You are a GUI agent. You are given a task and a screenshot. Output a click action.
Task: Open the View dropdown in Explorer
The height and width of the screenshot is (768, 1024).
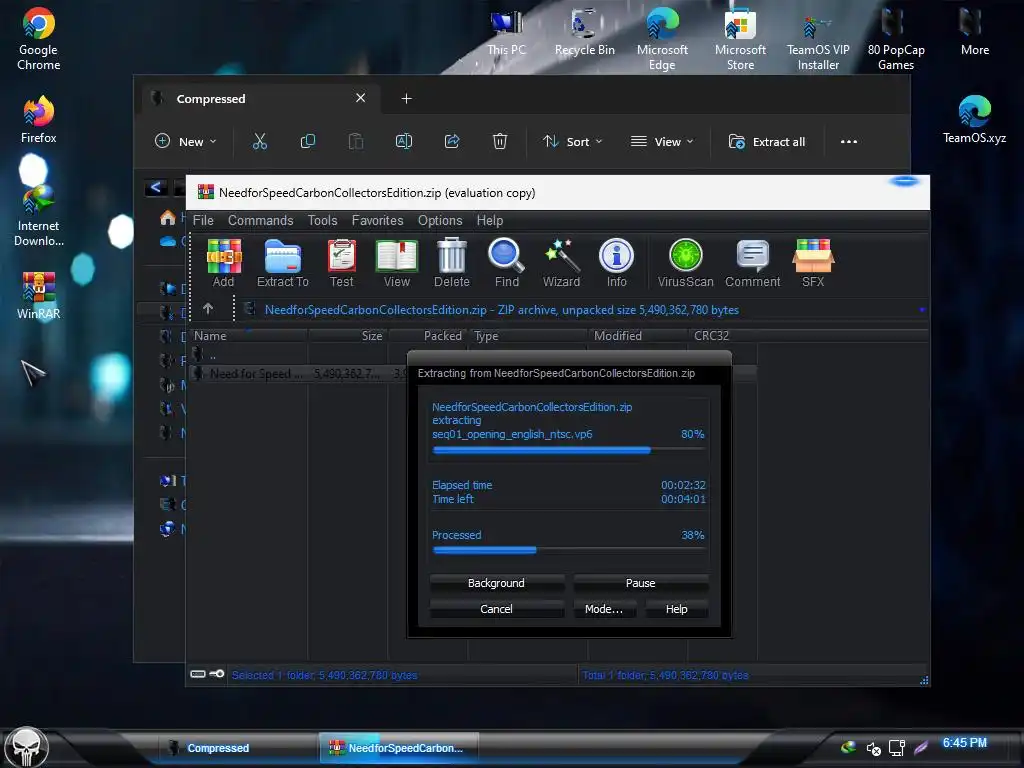click(662, 142)
